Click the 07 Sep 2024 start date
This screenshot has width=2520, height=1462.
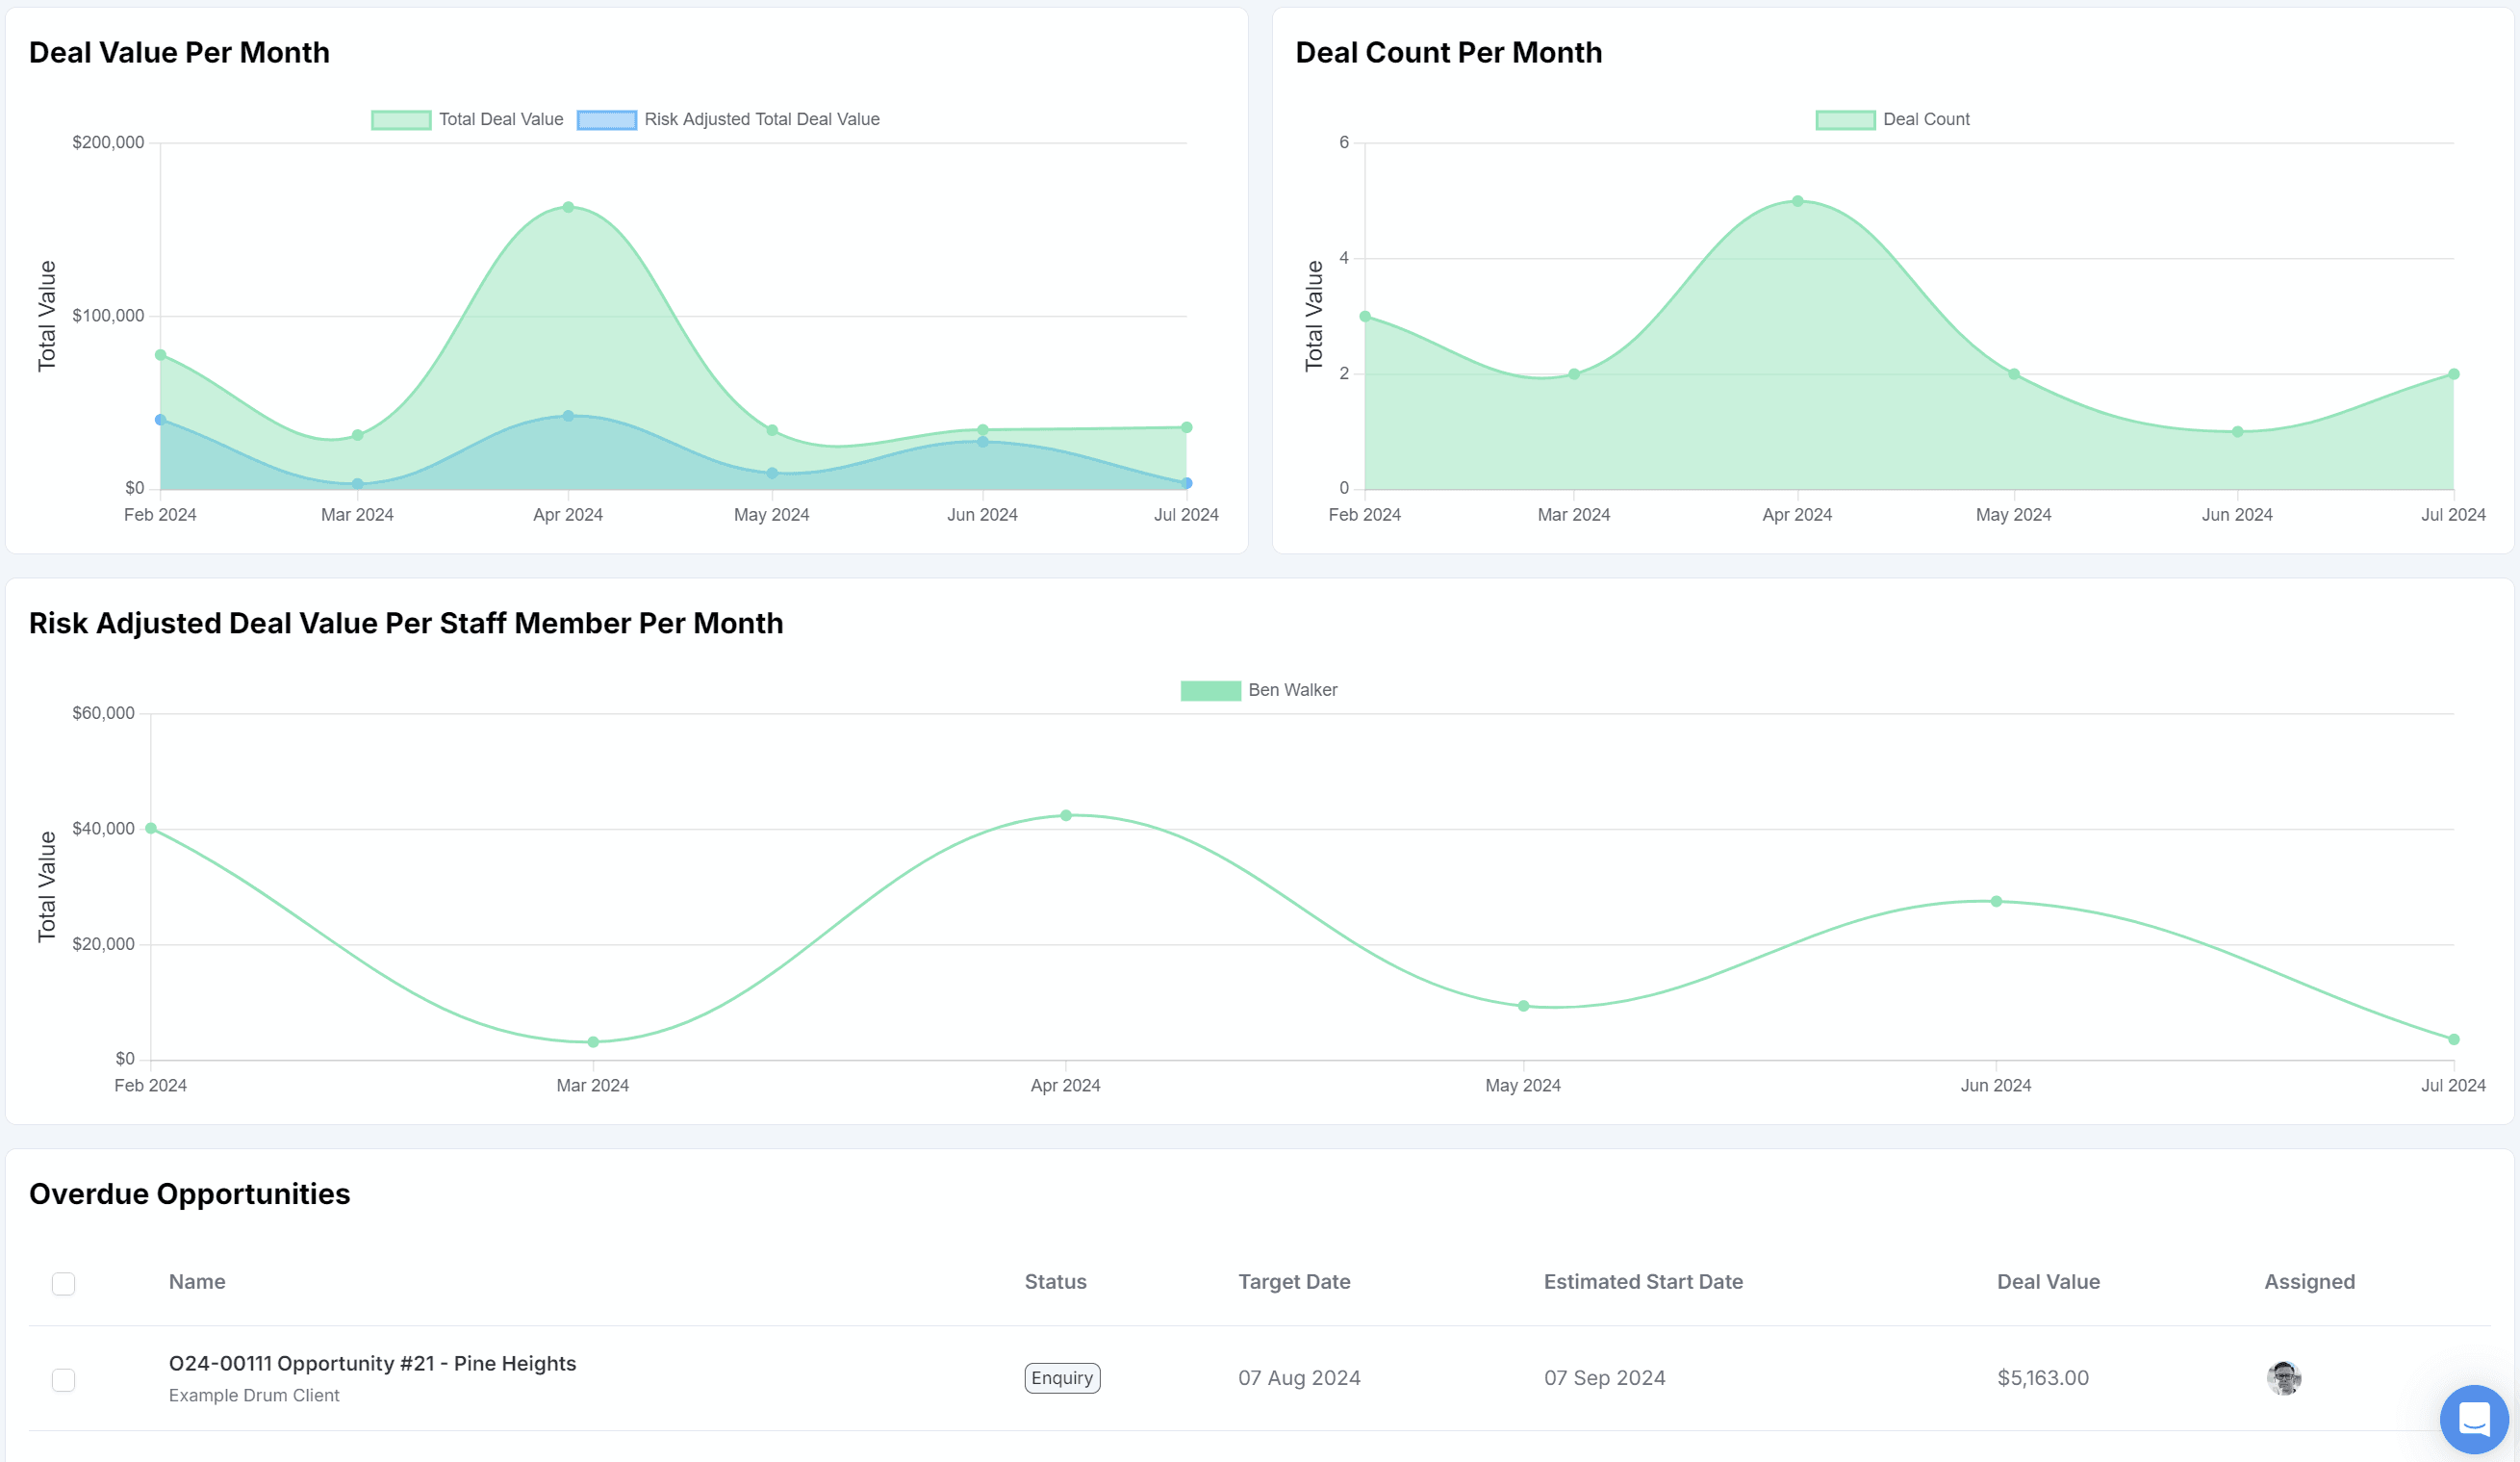click(x=1604, y=1378)
